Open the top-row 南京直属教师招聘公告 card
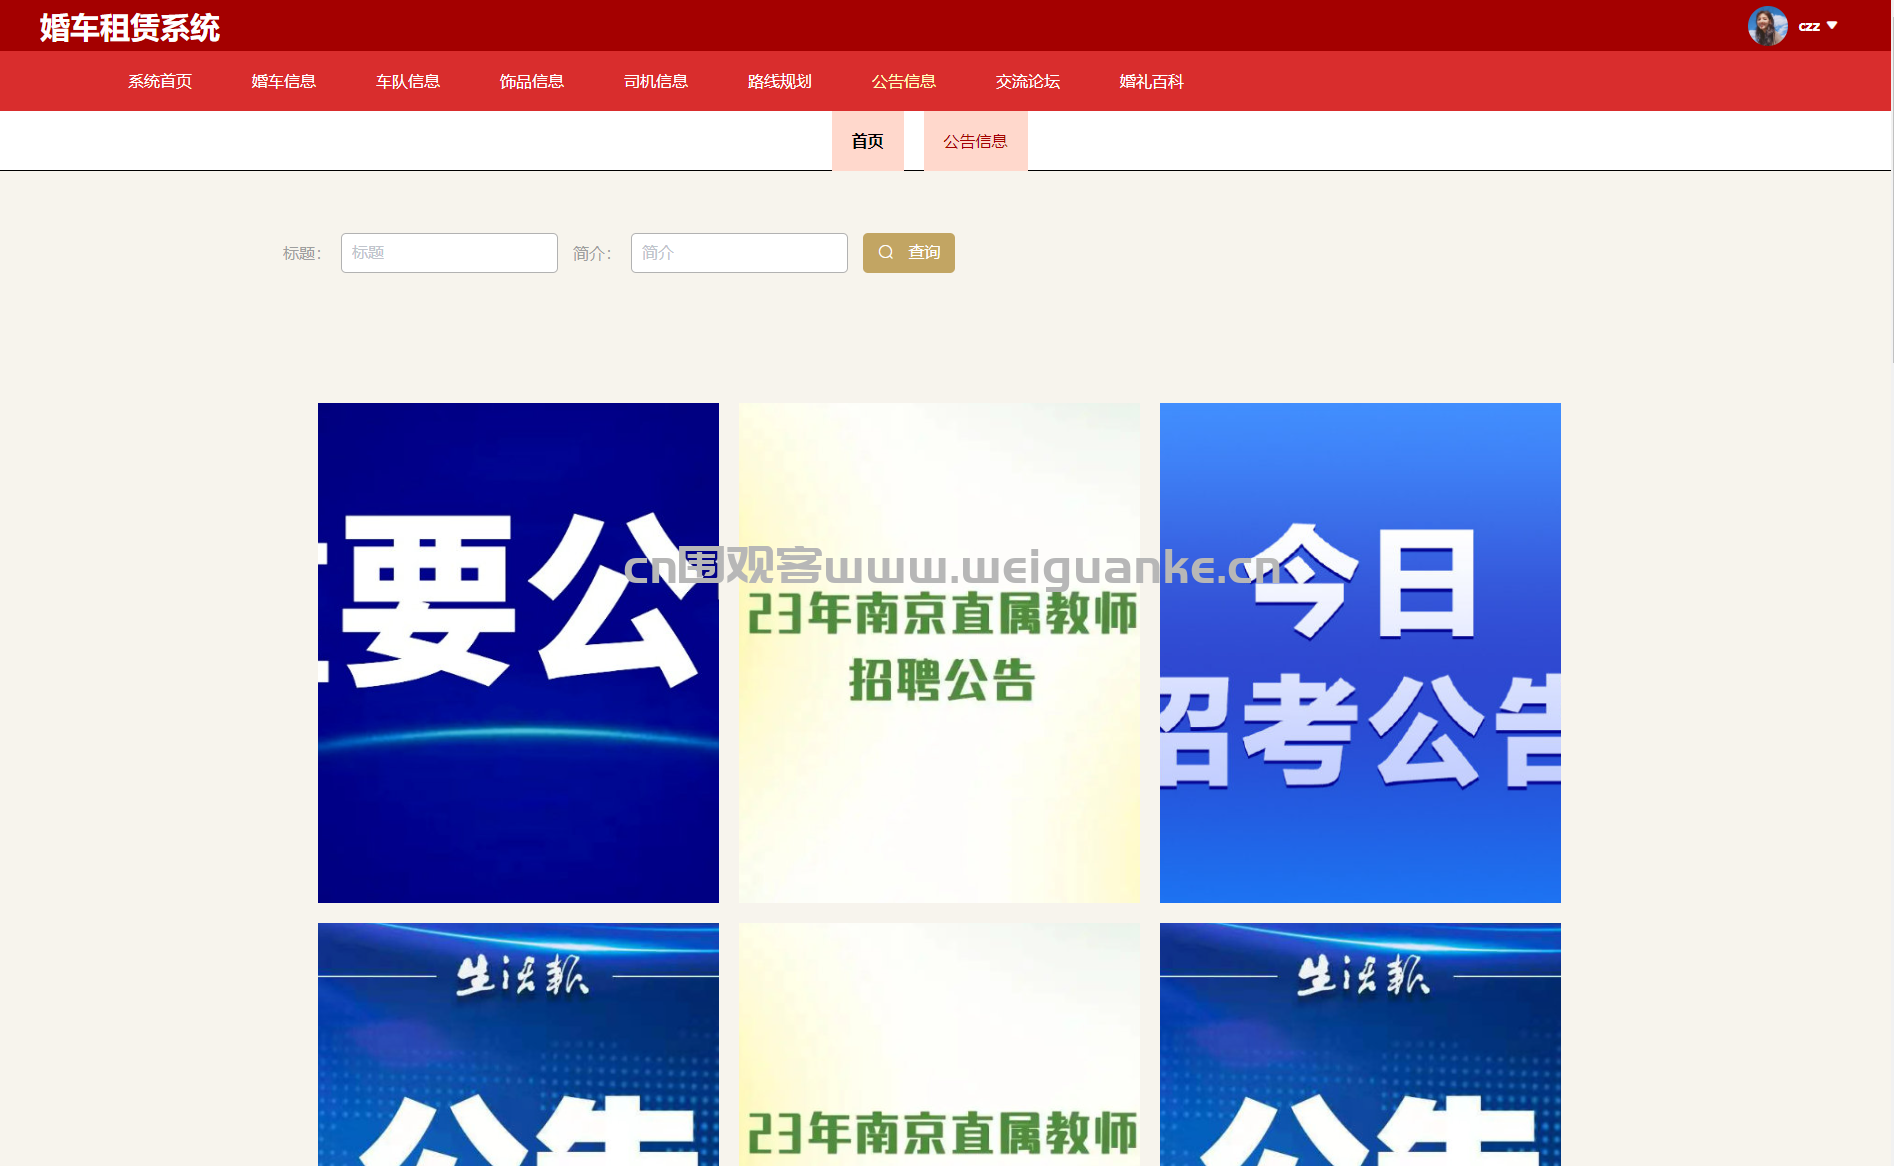The image size is (1894, 1166). click(939, 653)
